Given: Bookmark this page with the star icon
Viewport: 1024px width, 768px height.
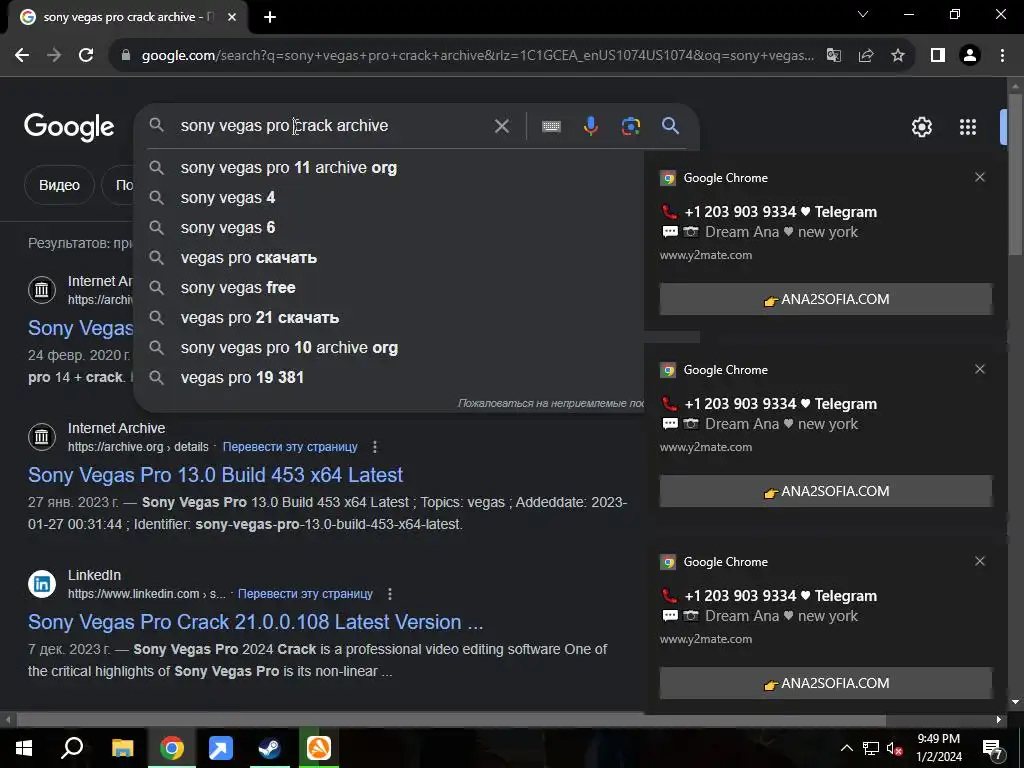Looking at the screenshot, I should click(x=898, y=56).
